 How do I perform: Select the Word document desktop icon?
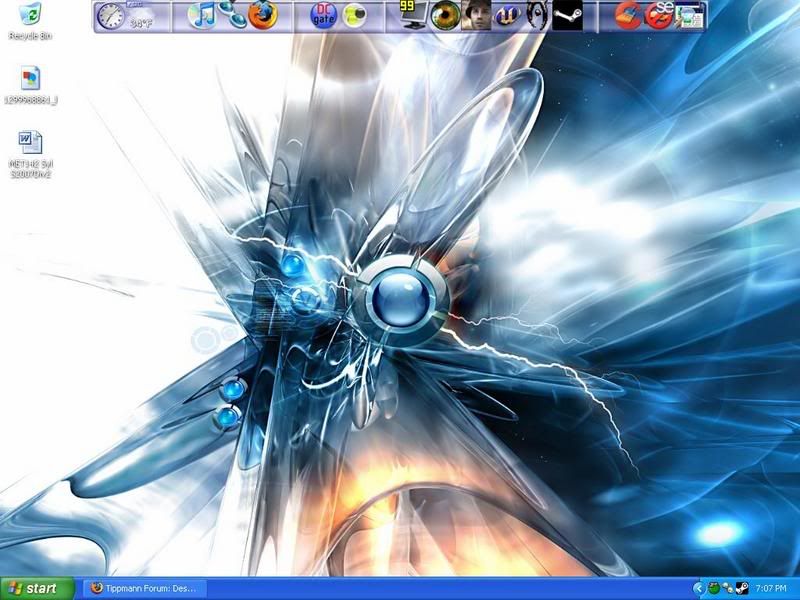pyautogui.click(x=30, y=142)
